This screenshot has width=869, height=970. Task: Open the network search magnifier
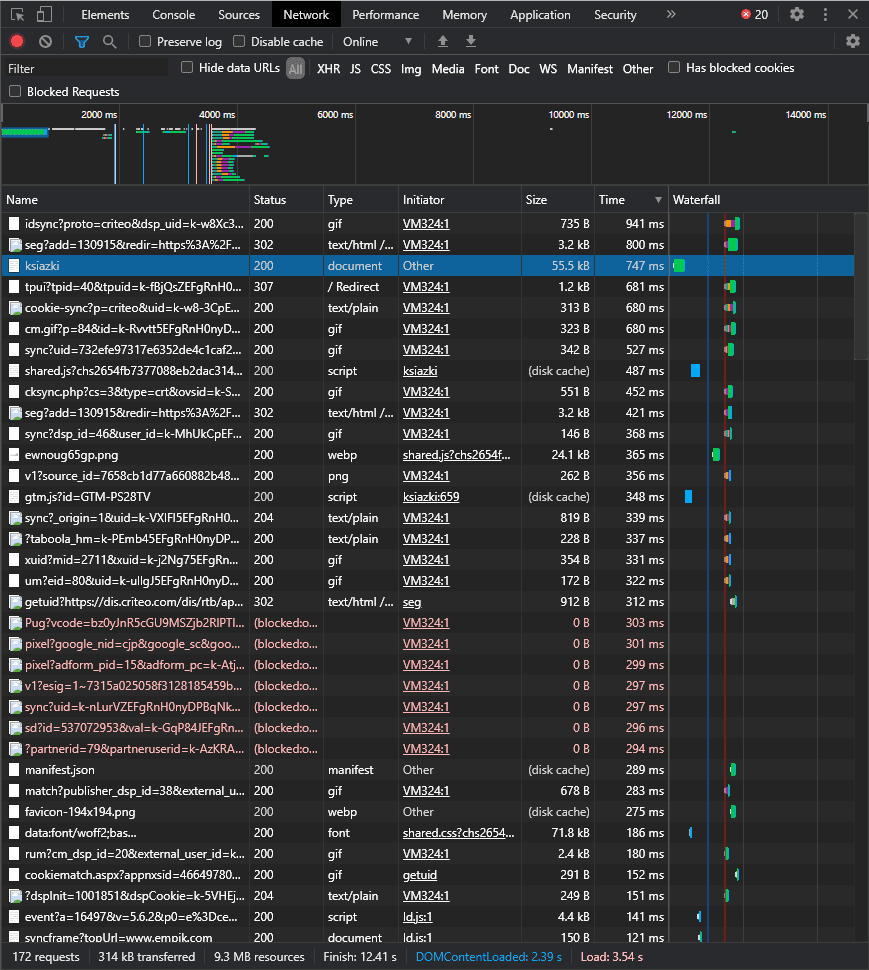pos(109,41)
